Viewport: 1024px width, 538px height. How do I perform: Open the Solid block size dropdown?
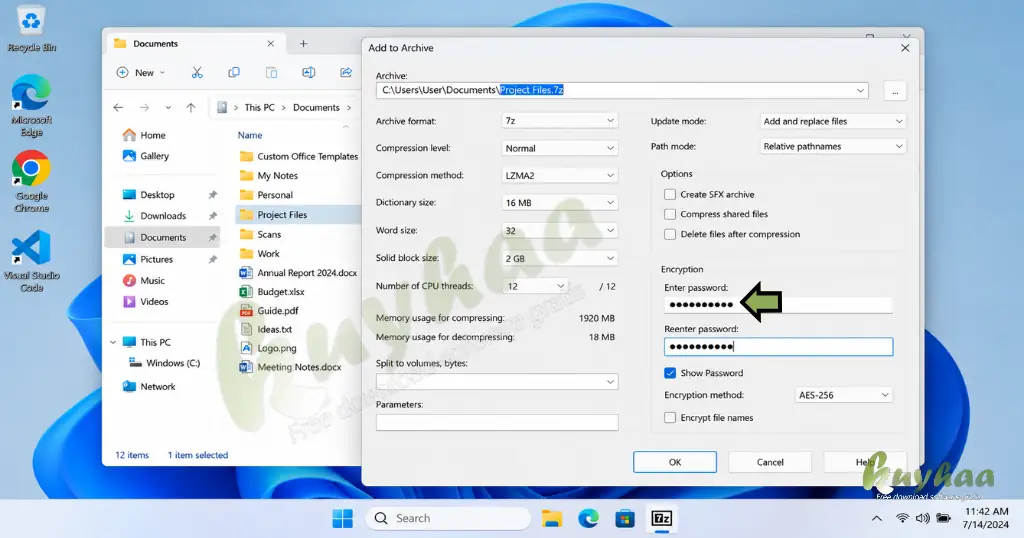(x=560, y=259)
